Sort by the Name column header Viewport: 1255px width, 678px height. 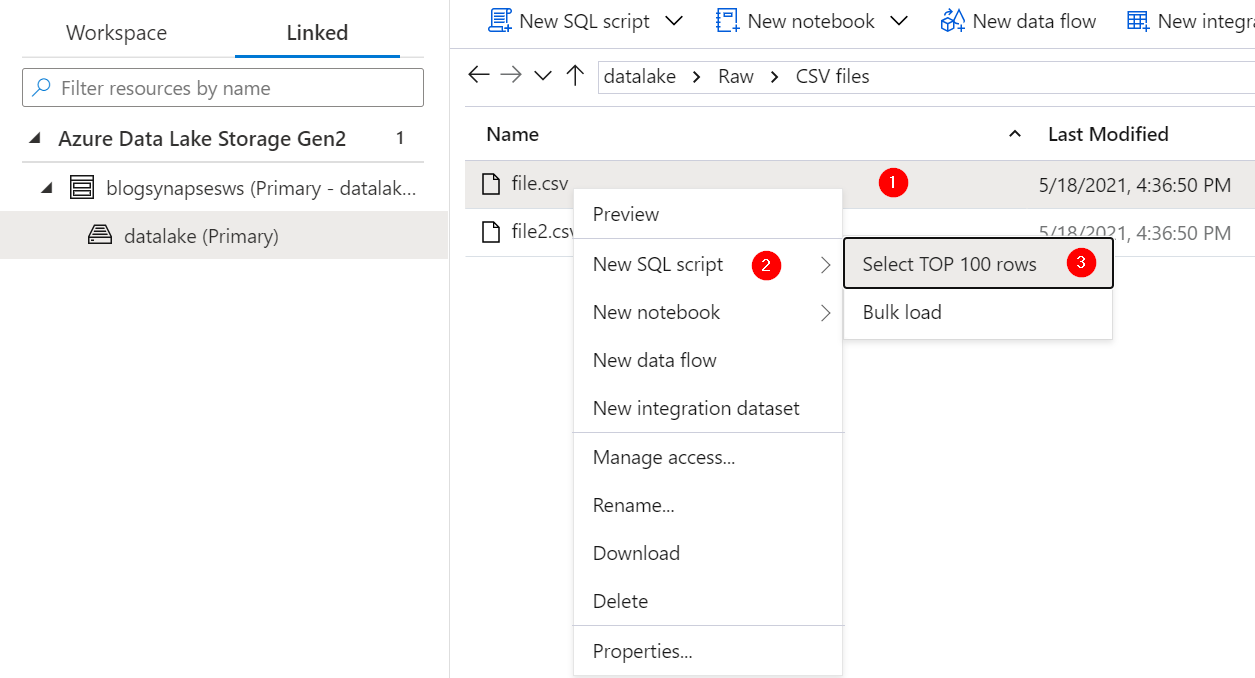click(512, 134)
